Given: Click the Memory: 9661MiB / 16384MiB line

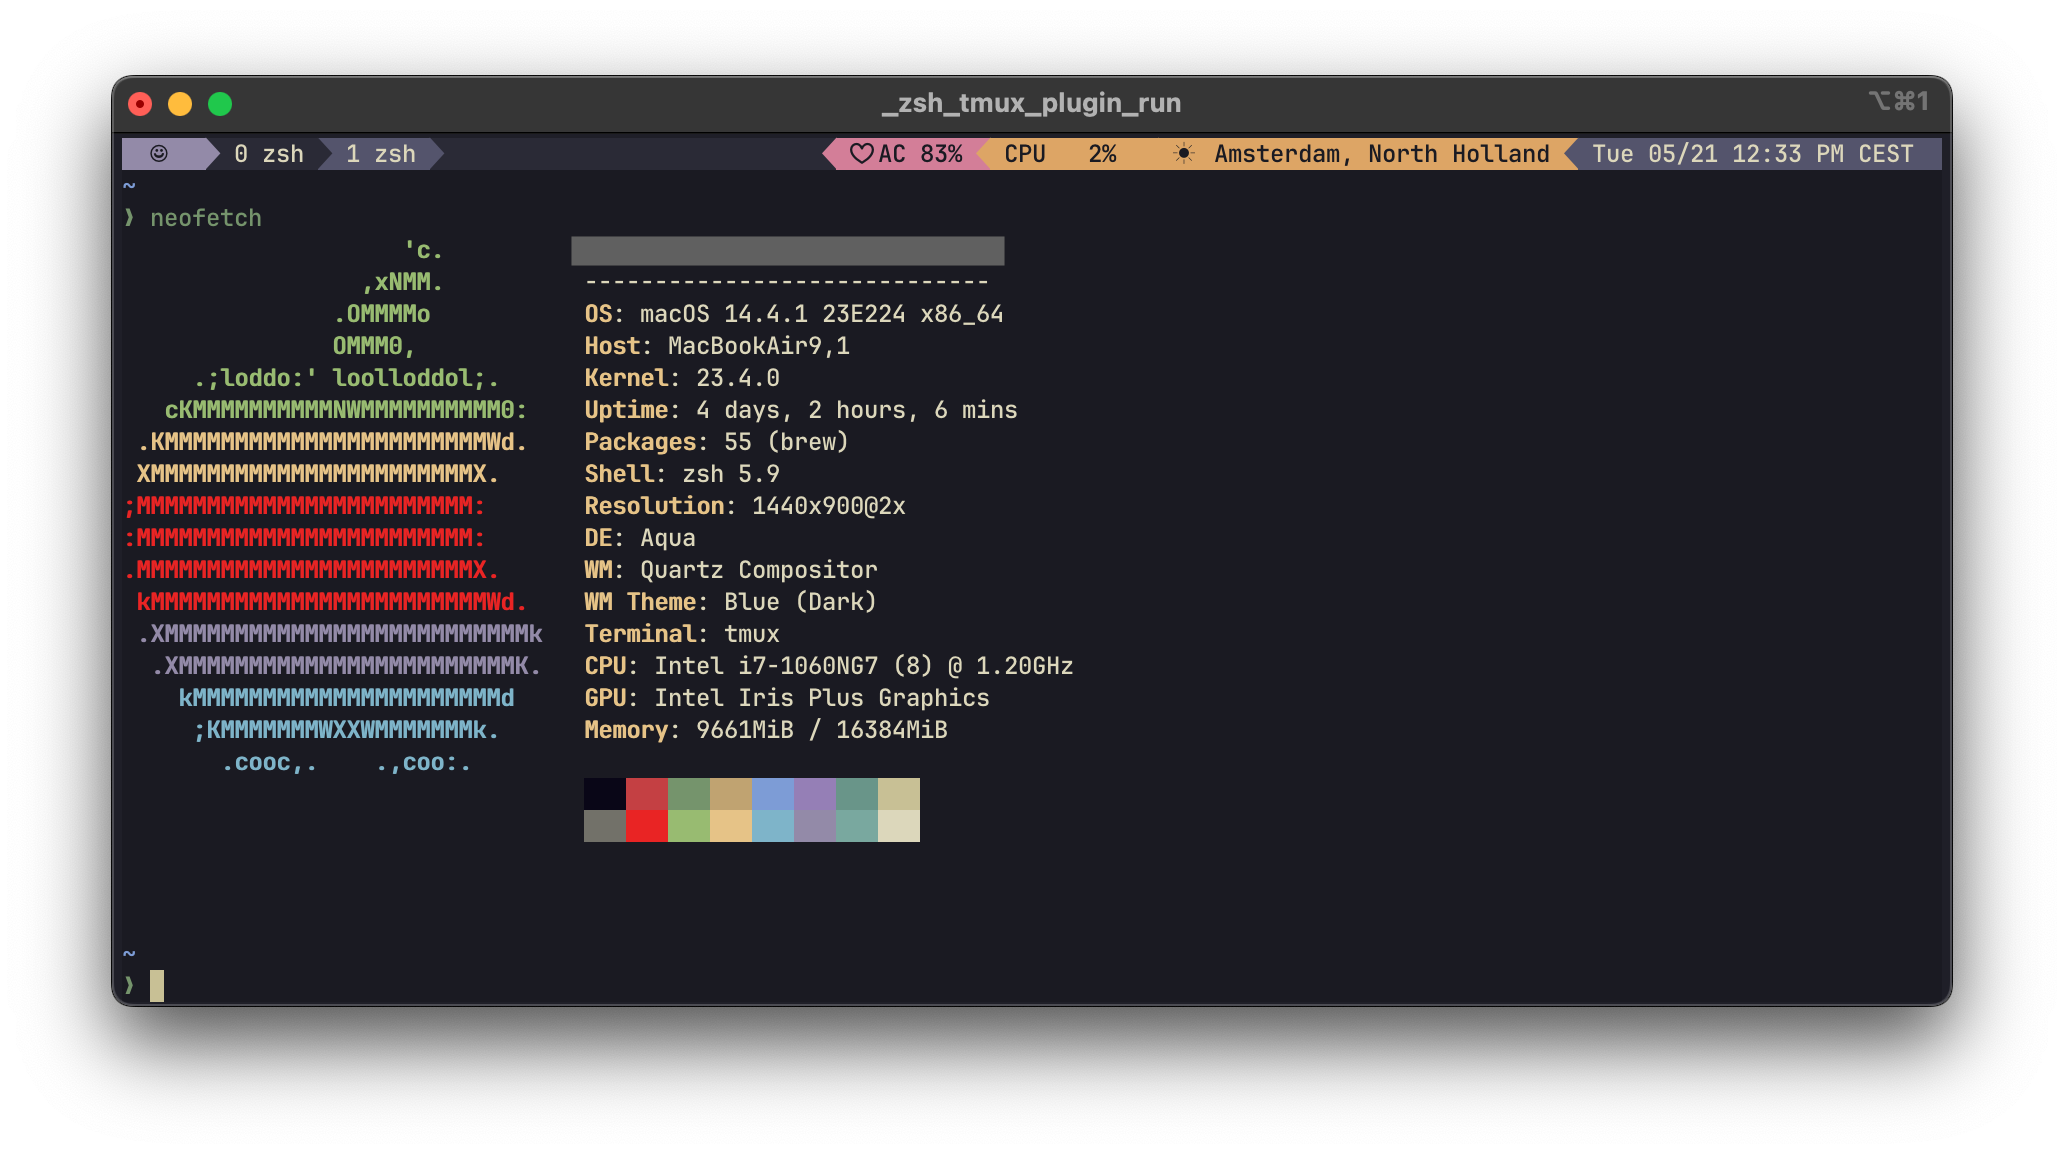Looking at the screenshot, I should 766,730.
